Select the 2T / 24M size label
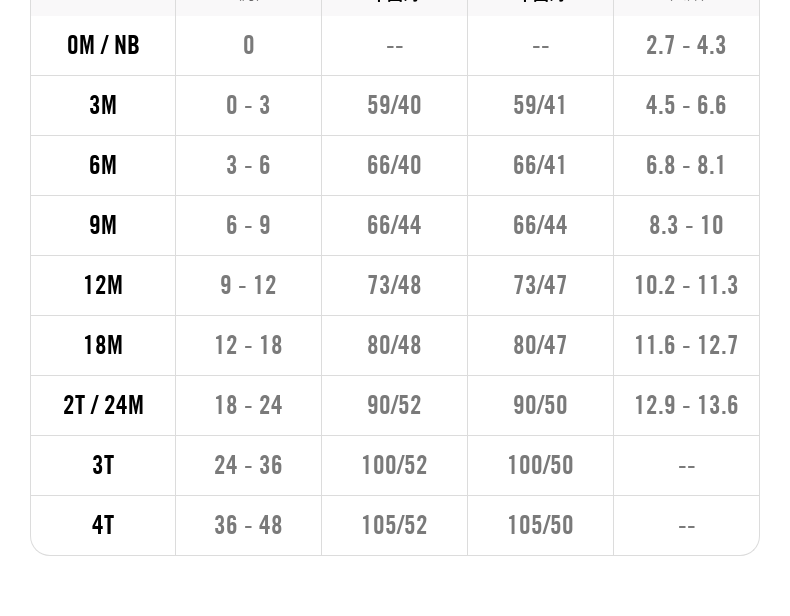The width and height of the screenshot is (790, 616). pos(103,405)
